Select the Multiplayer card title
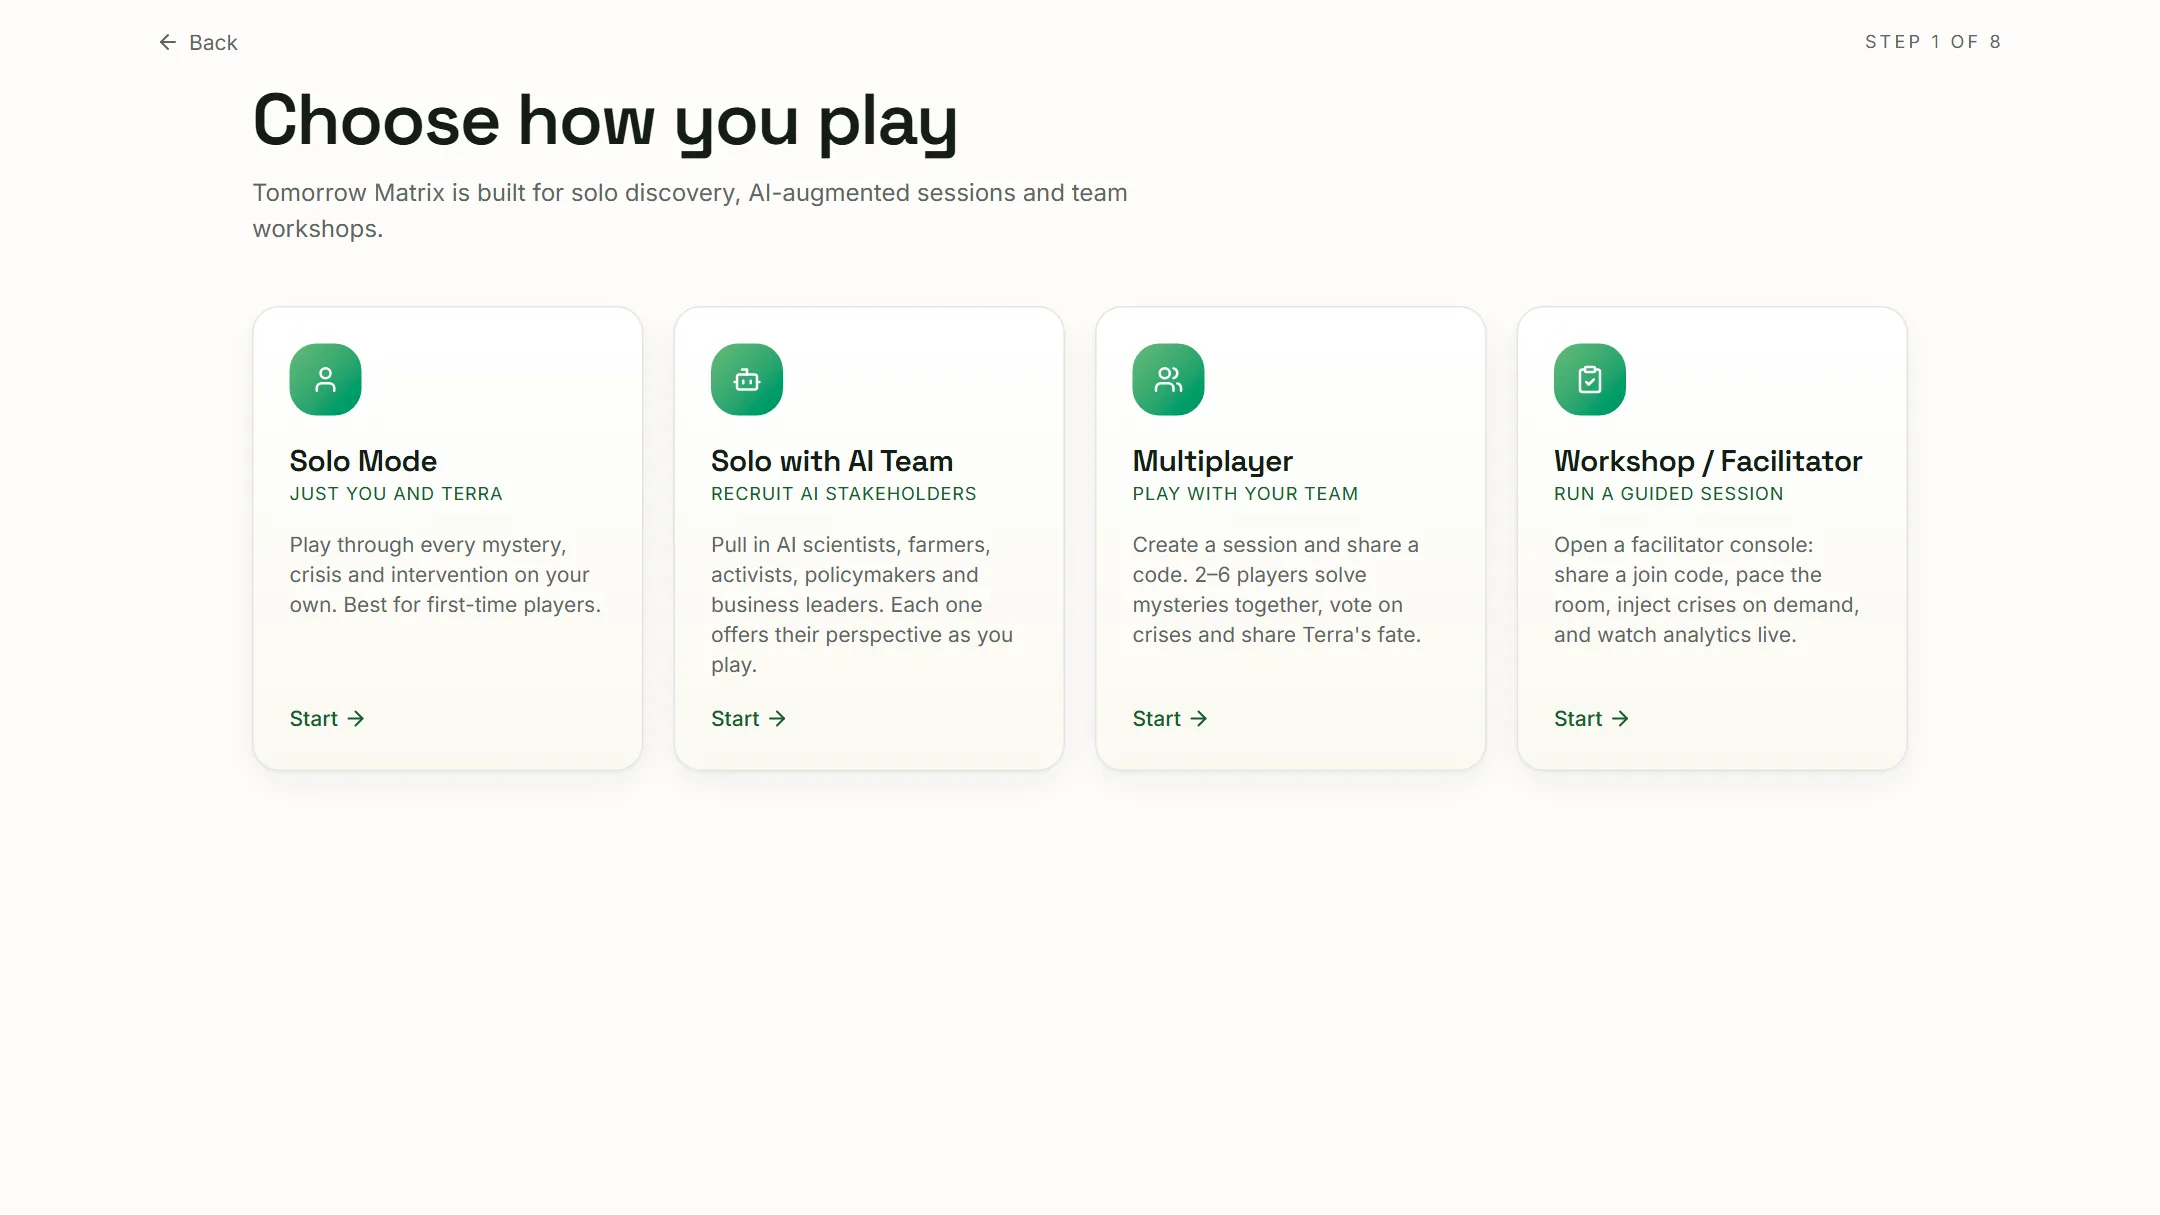Screen dimensions: 2160x1215 click(1212, 461)
